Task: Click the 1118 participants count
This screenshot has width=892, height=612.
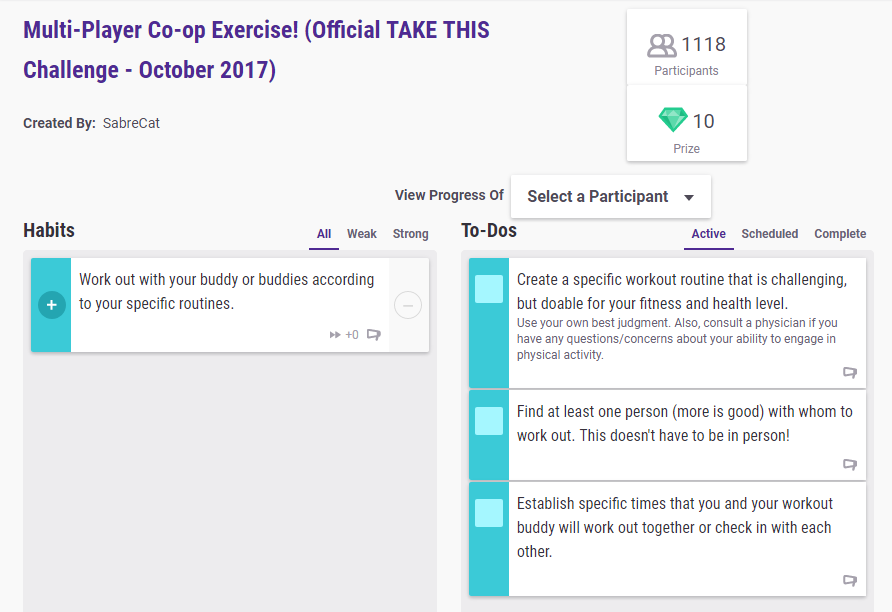Action: [x=703, y=45]
